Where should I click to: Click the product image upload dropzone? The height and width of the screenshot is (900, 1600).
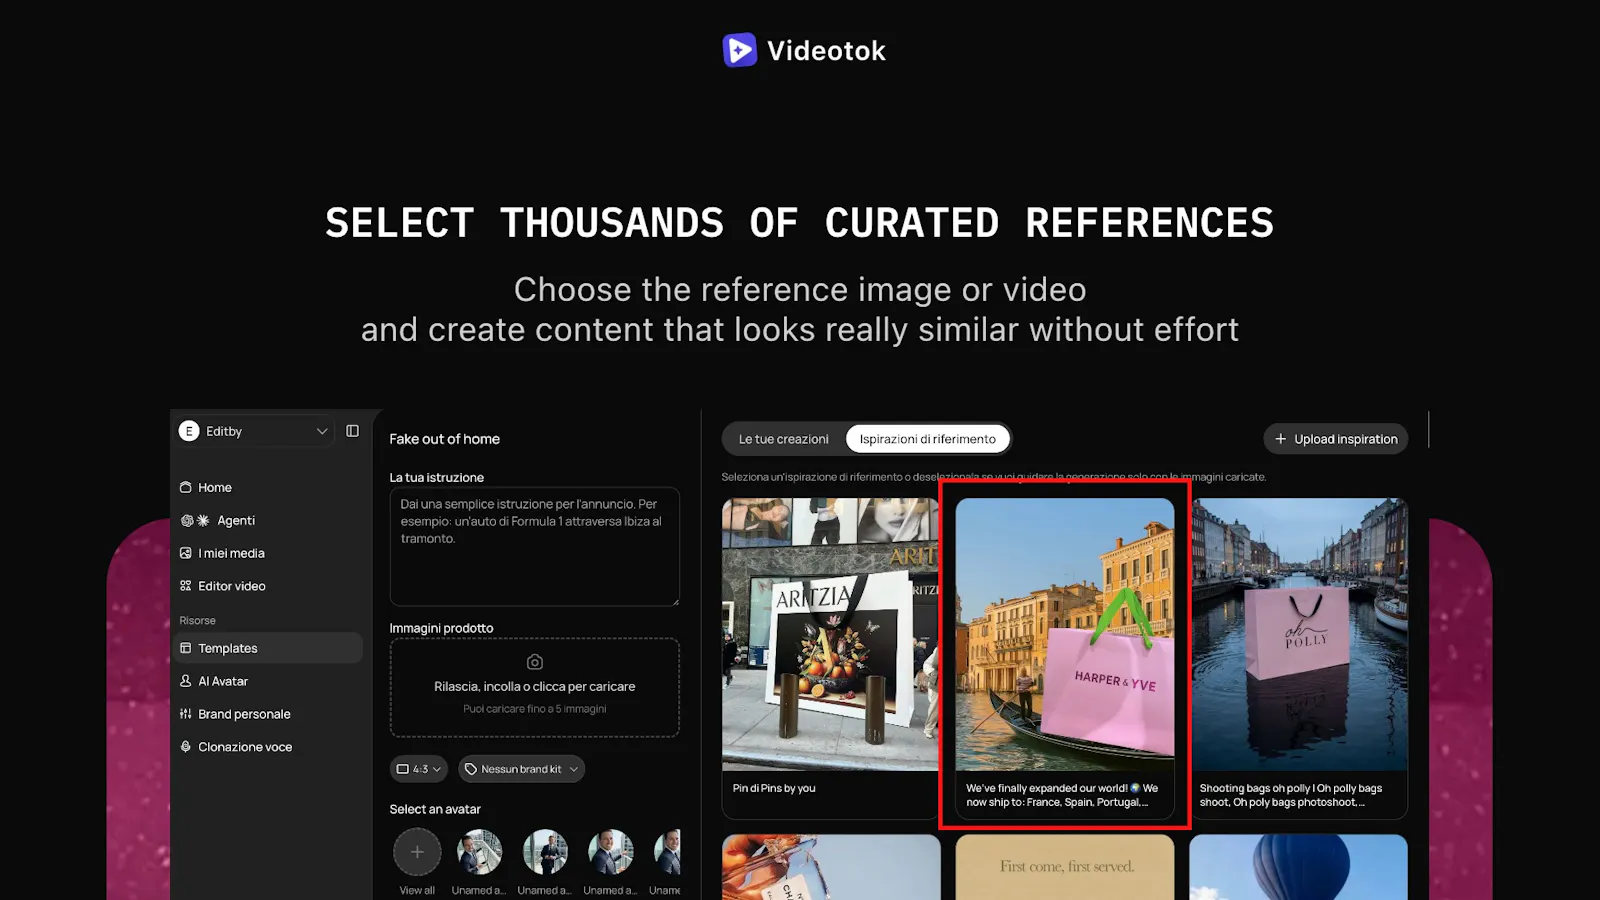534,688
